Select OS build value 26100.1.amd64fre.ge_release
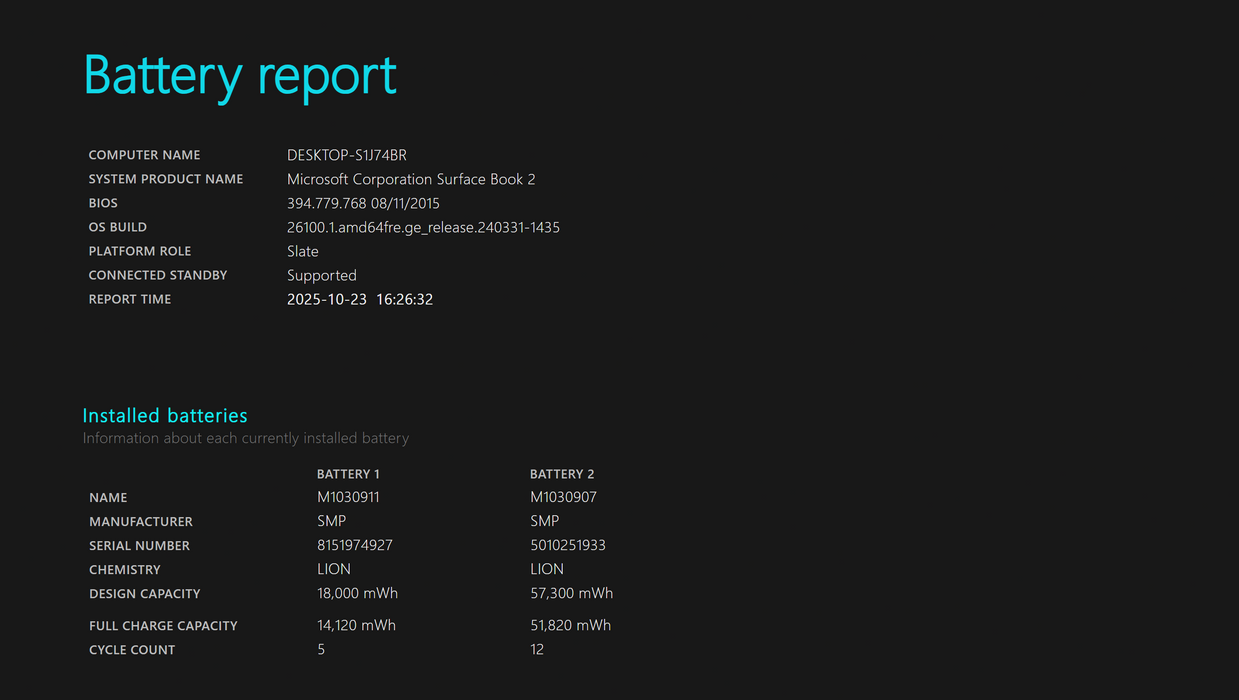Image resolution: width=1239 pixels, height=700 pixels. pos(423,228)
